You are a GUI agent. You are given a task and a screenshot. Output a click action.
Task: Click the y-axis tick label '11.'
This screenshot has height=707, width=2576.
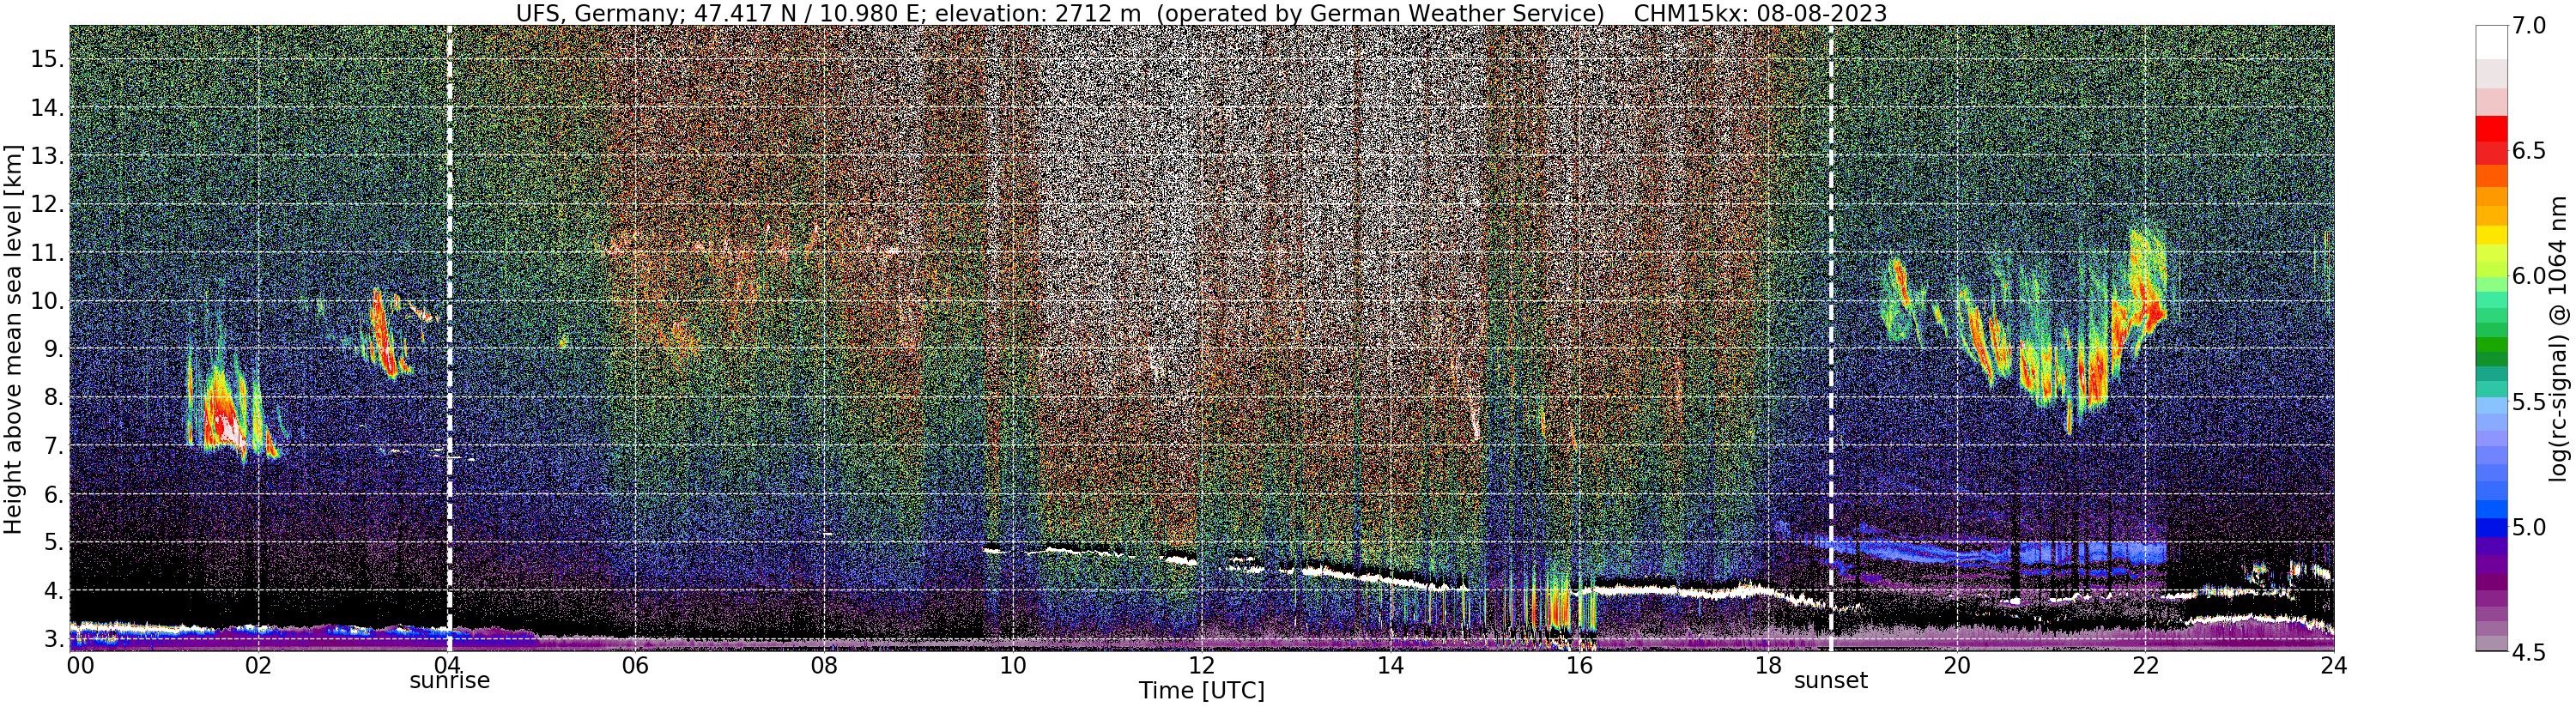48,253
